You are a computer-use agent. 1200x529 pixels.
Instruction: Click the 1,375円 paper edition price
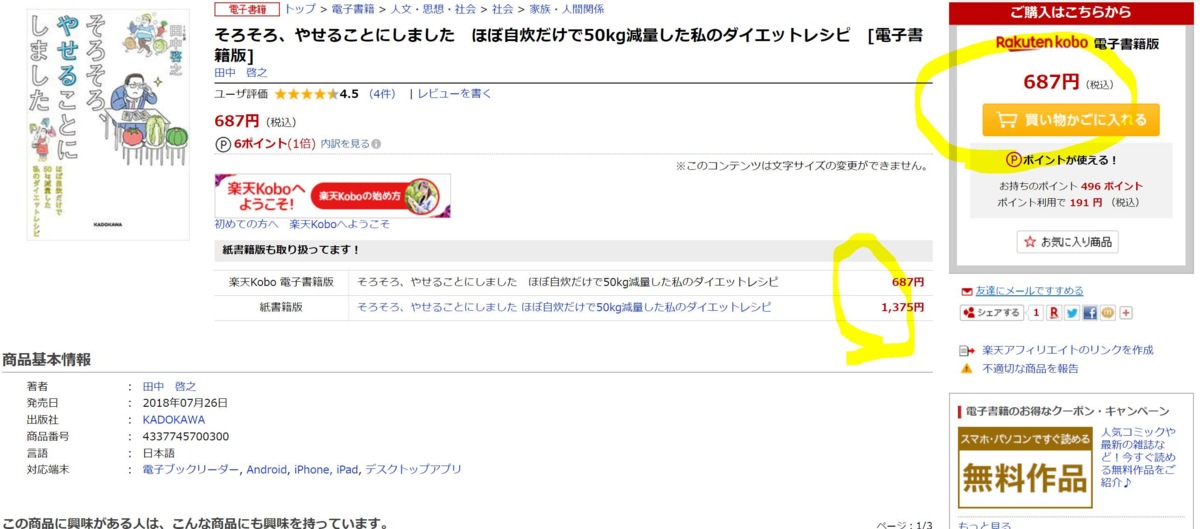tap(902, 307)
